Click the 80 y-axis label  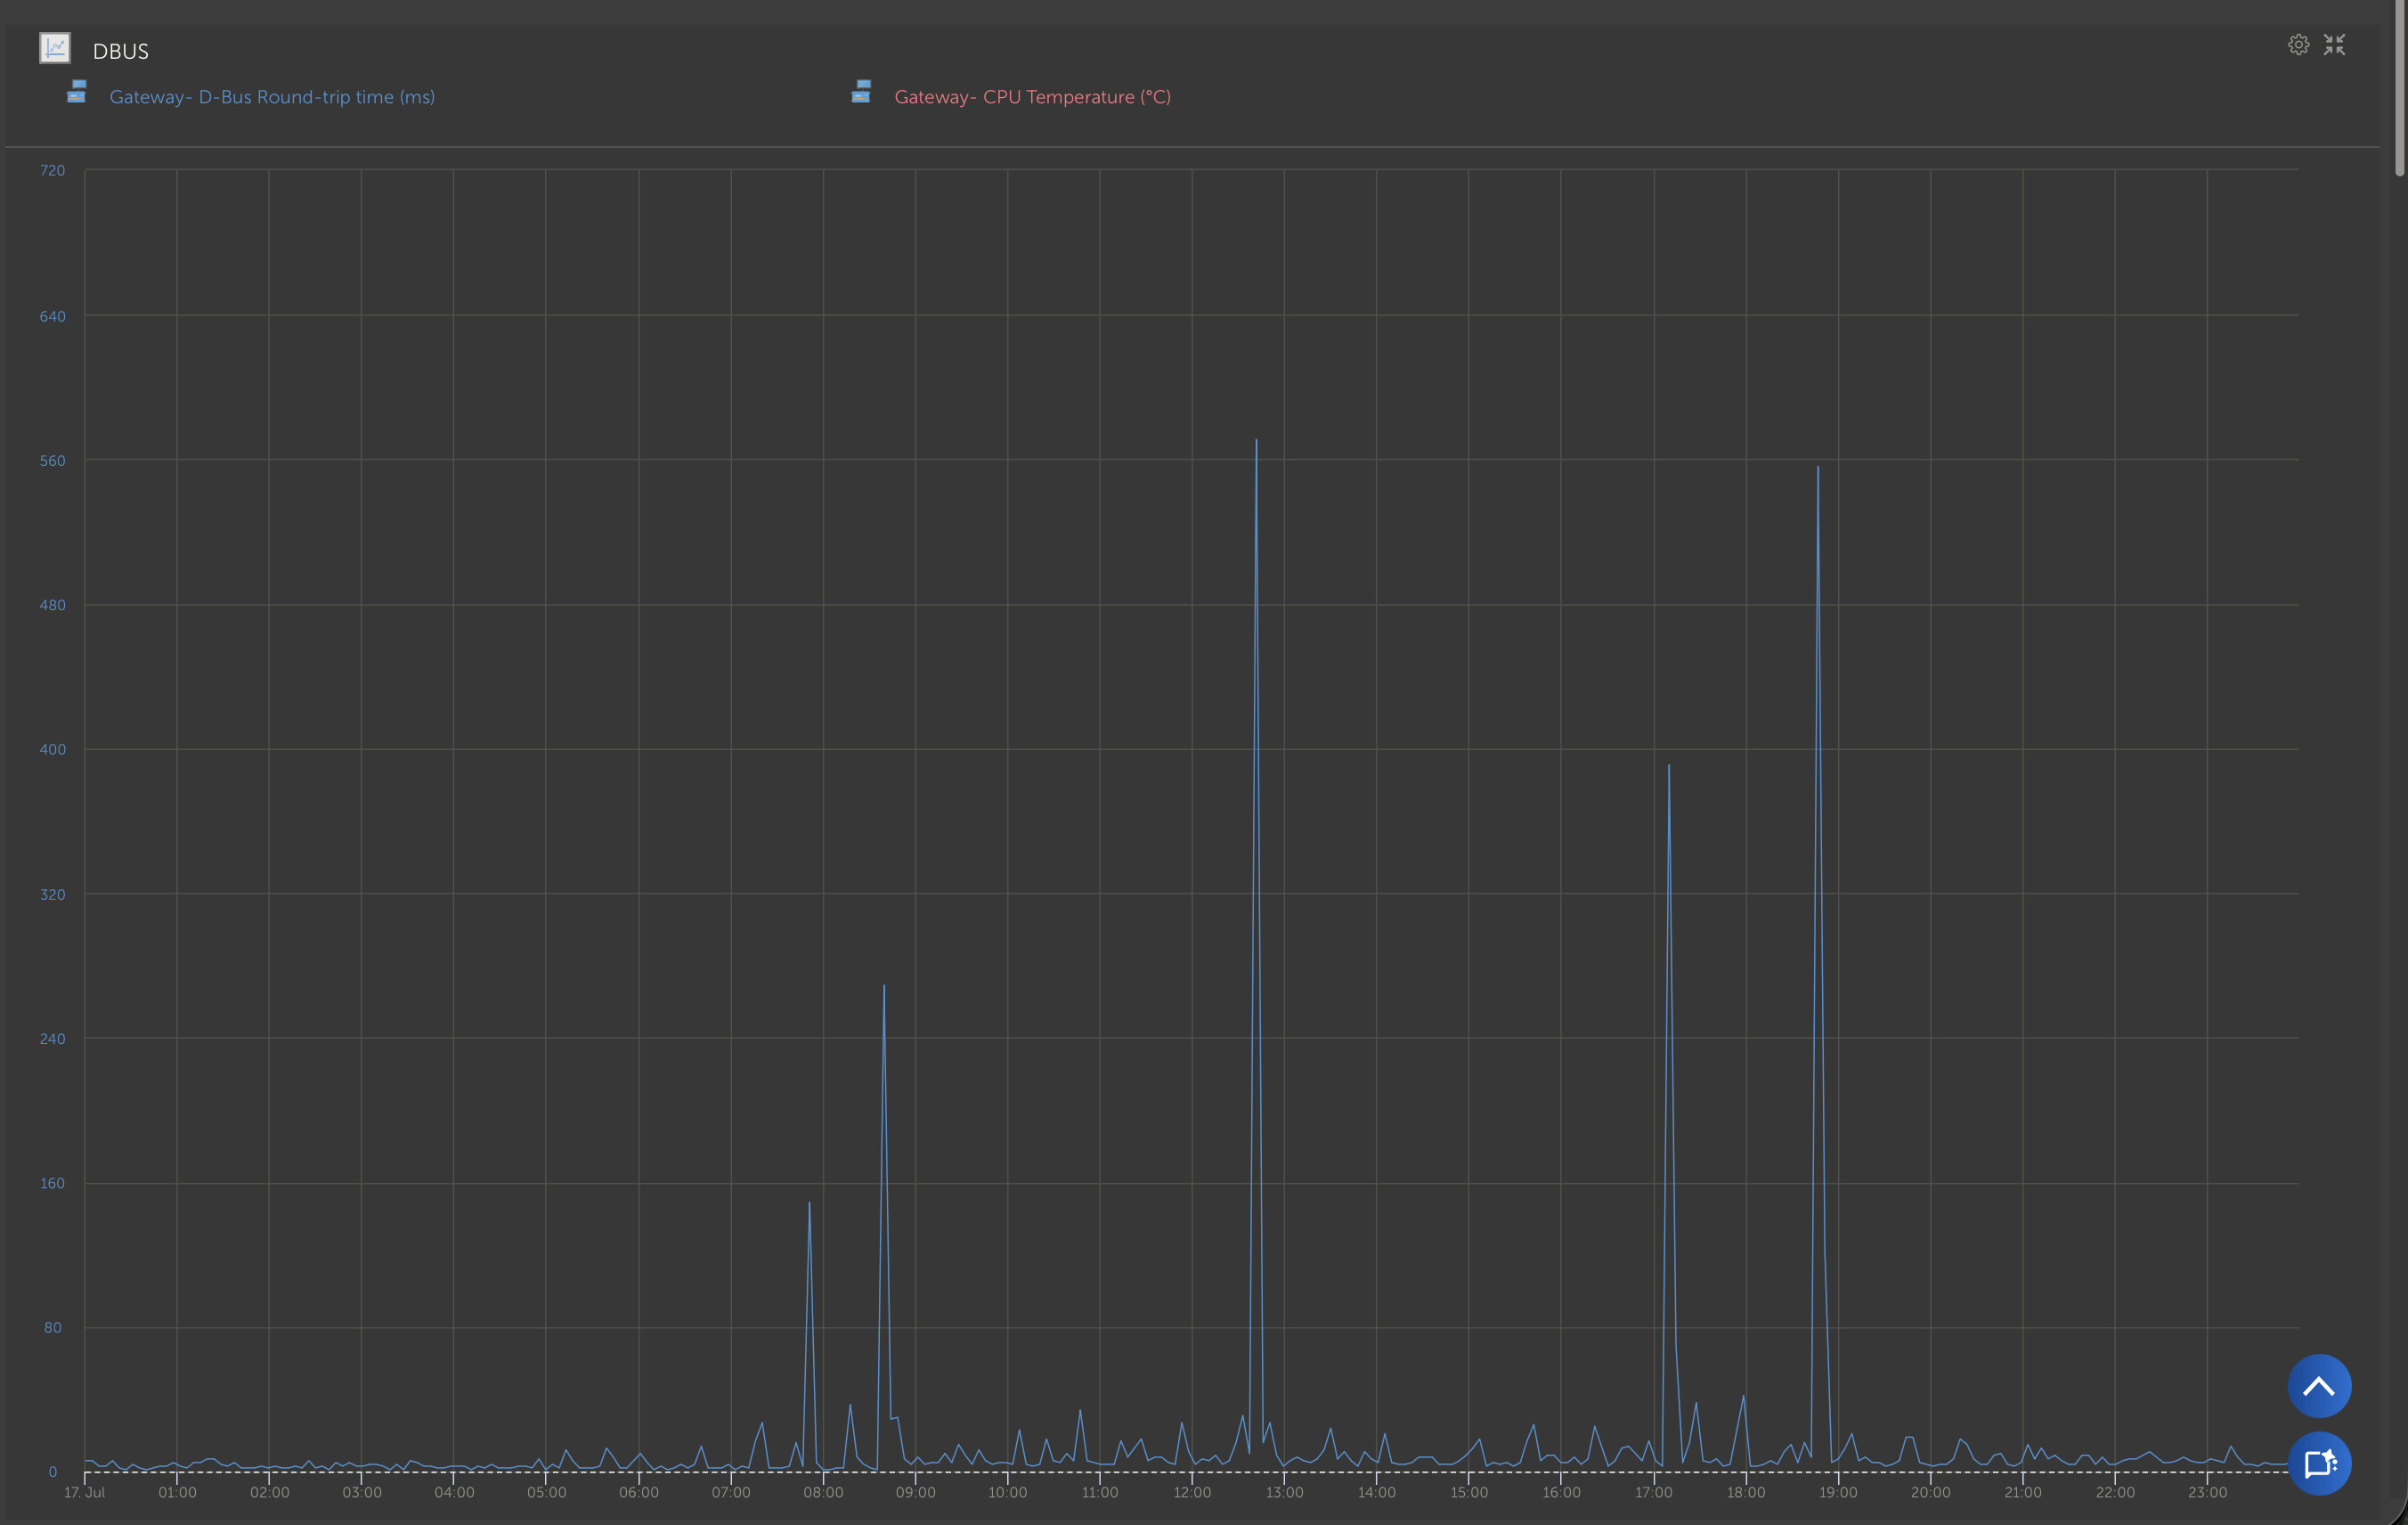click(53, 1327)
